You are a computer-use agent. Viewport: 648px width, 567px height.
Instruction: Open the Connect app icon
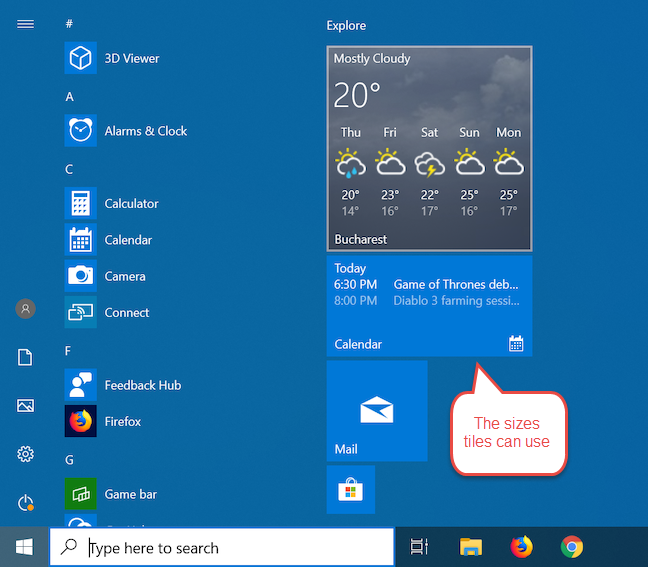[x=81, y=312]
